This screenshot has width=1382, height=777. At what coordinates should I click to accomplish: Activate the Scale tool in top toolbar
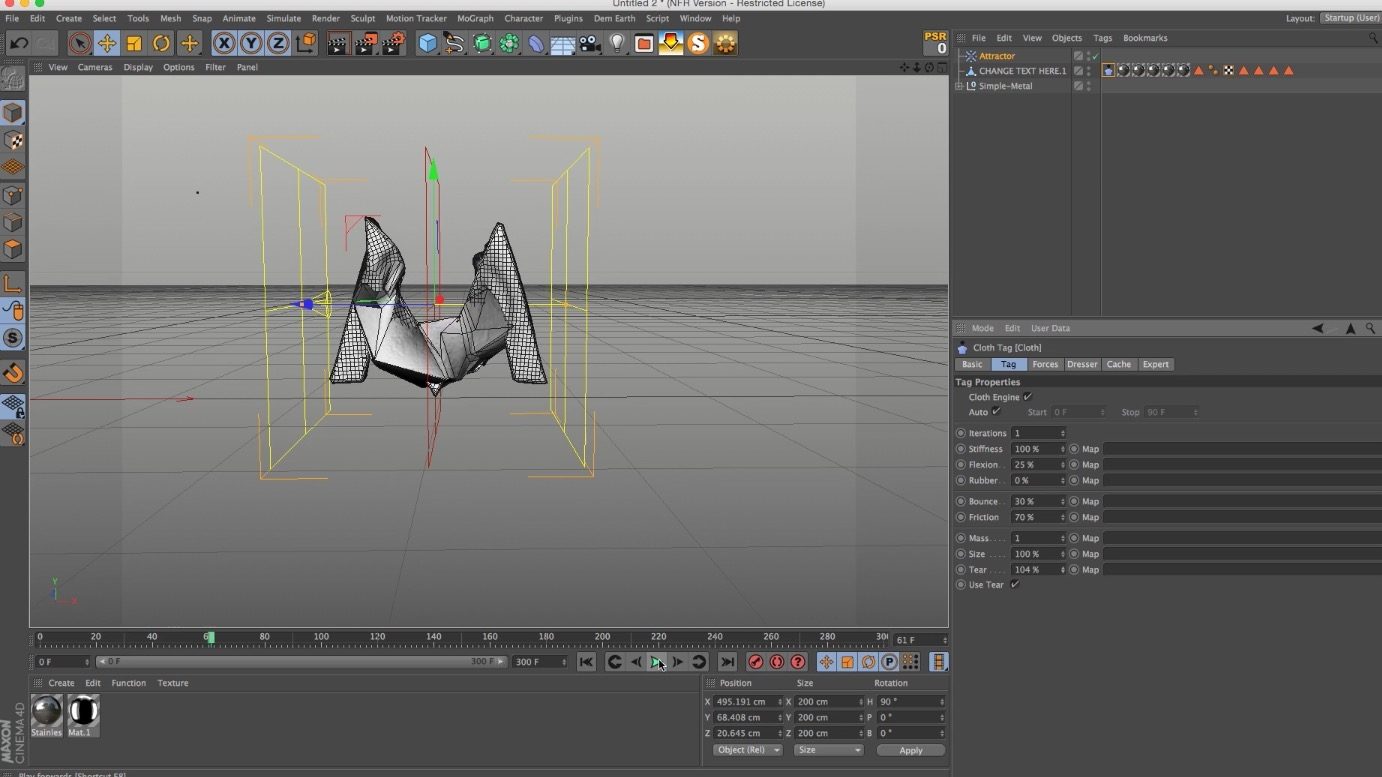click(x=134, y=43)
